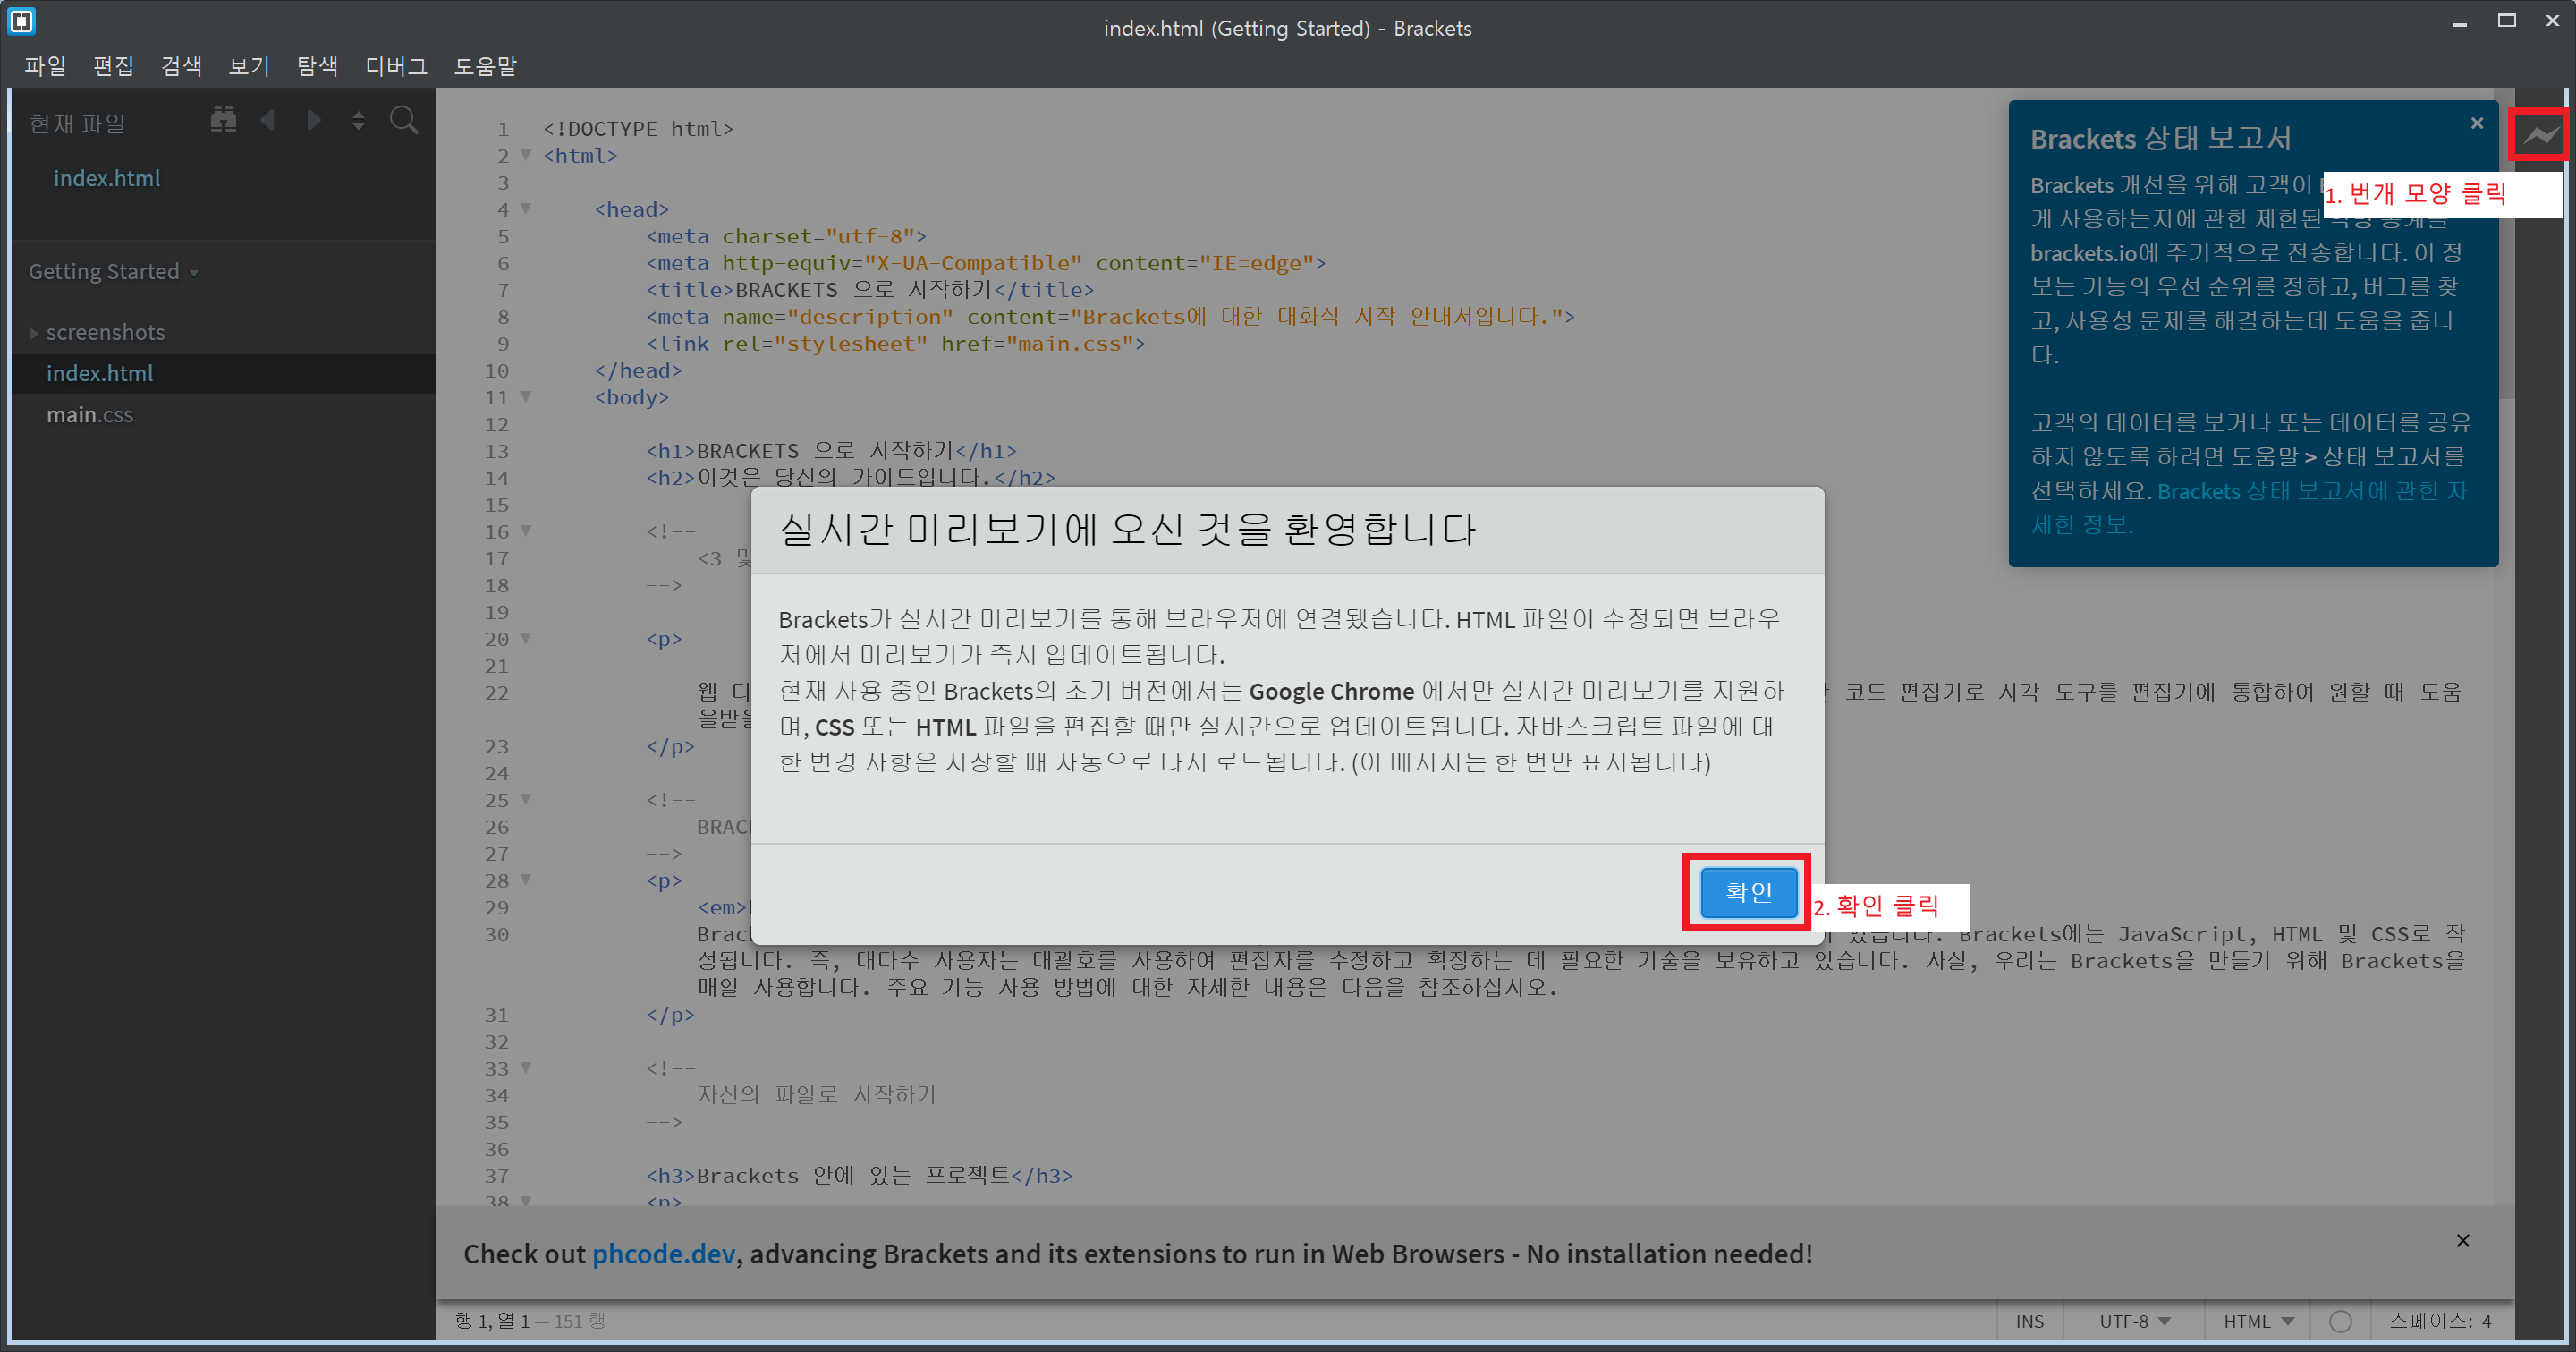Click the navigate forward arrow icon
The image size is (2576, 1352).
pos(313,121)
